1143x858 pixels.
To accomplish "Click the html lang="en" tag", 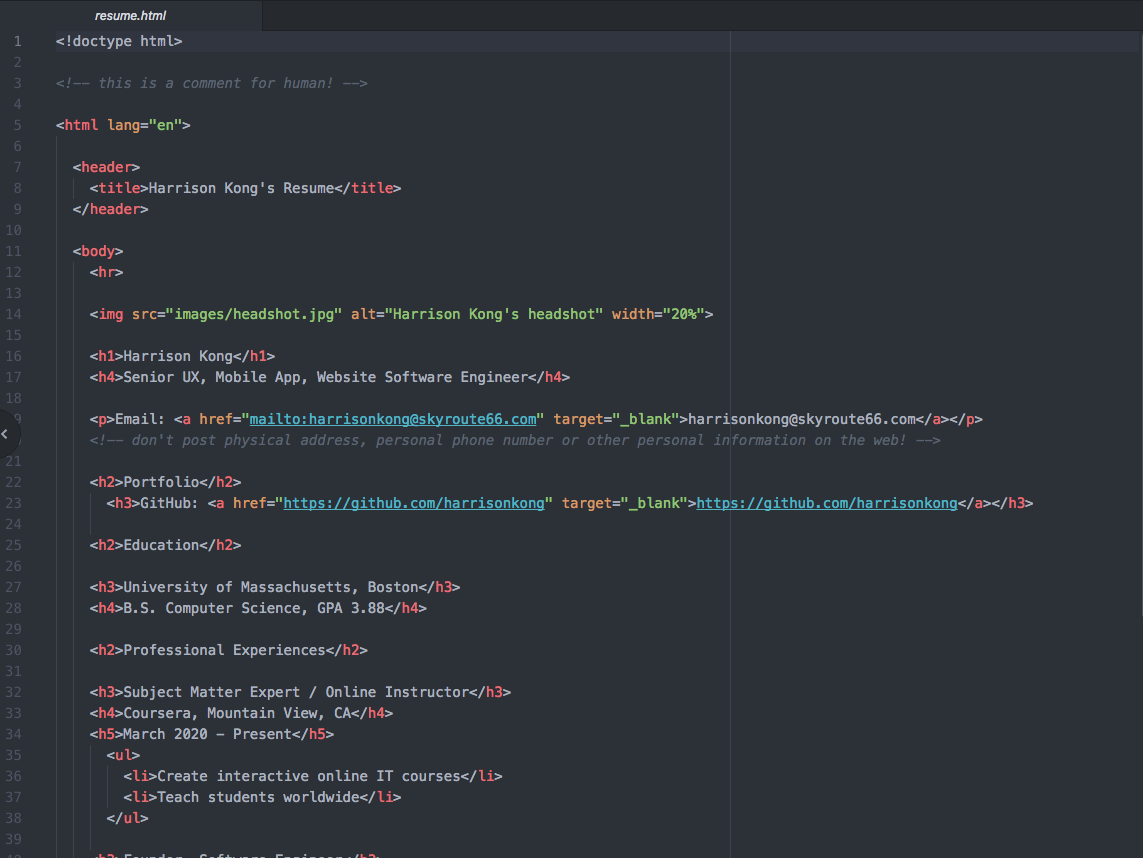I will click(123, 125).
